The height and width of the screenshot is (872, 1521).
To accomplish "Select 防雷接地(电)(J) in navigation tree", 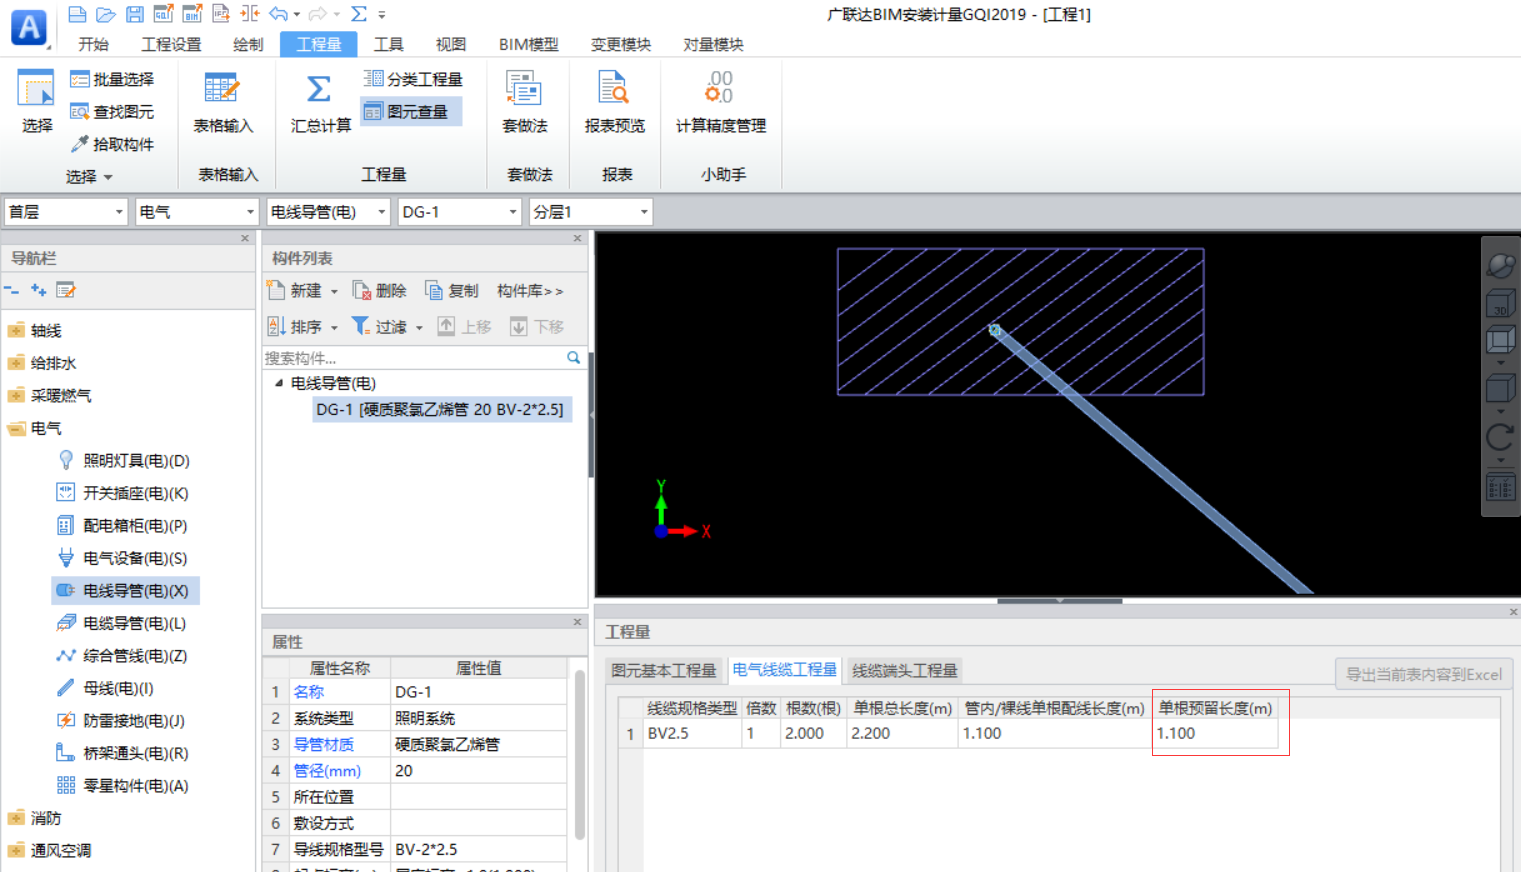I will [x=133, y=720].
